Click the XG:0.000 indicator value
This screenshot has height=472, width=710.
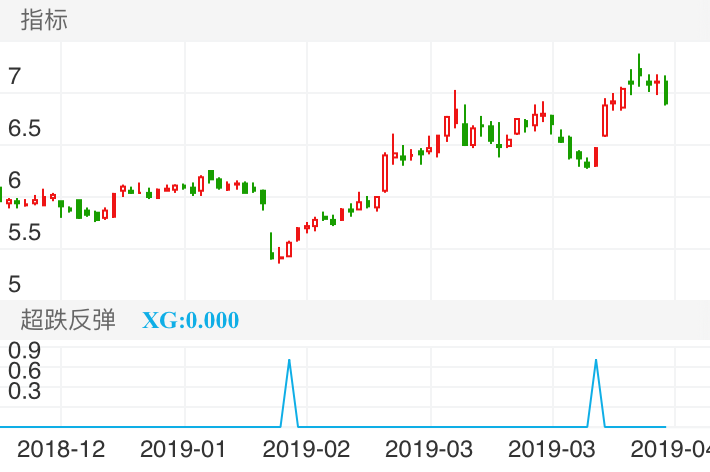pyautogui.click(x=190, y=320)
